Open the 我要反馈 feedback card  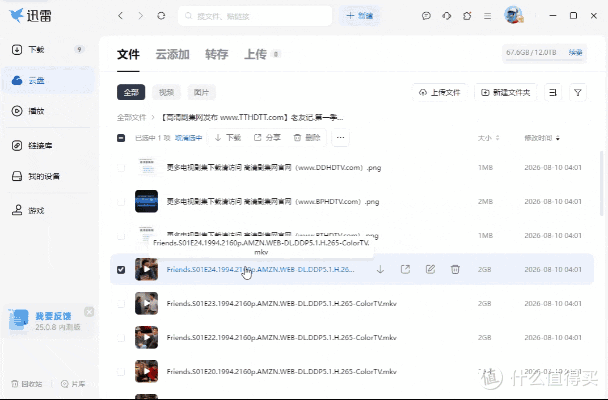coord(49,321)
